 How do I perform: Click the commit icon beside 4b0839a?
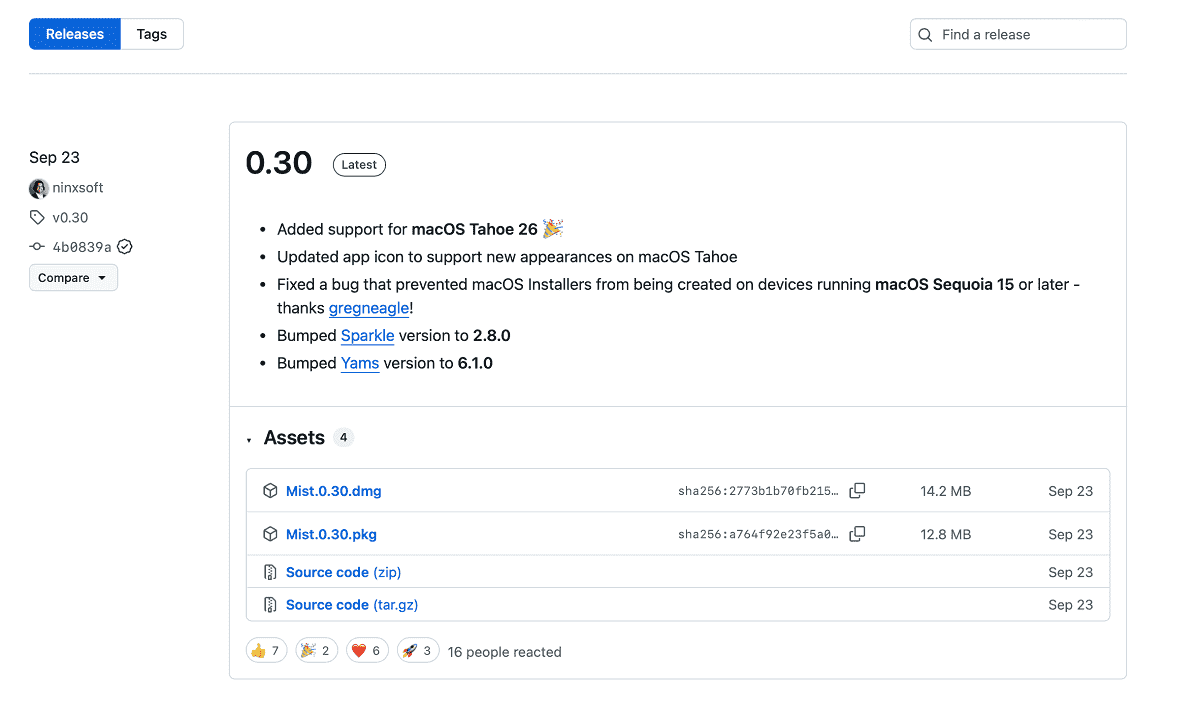tap(37, 247)
